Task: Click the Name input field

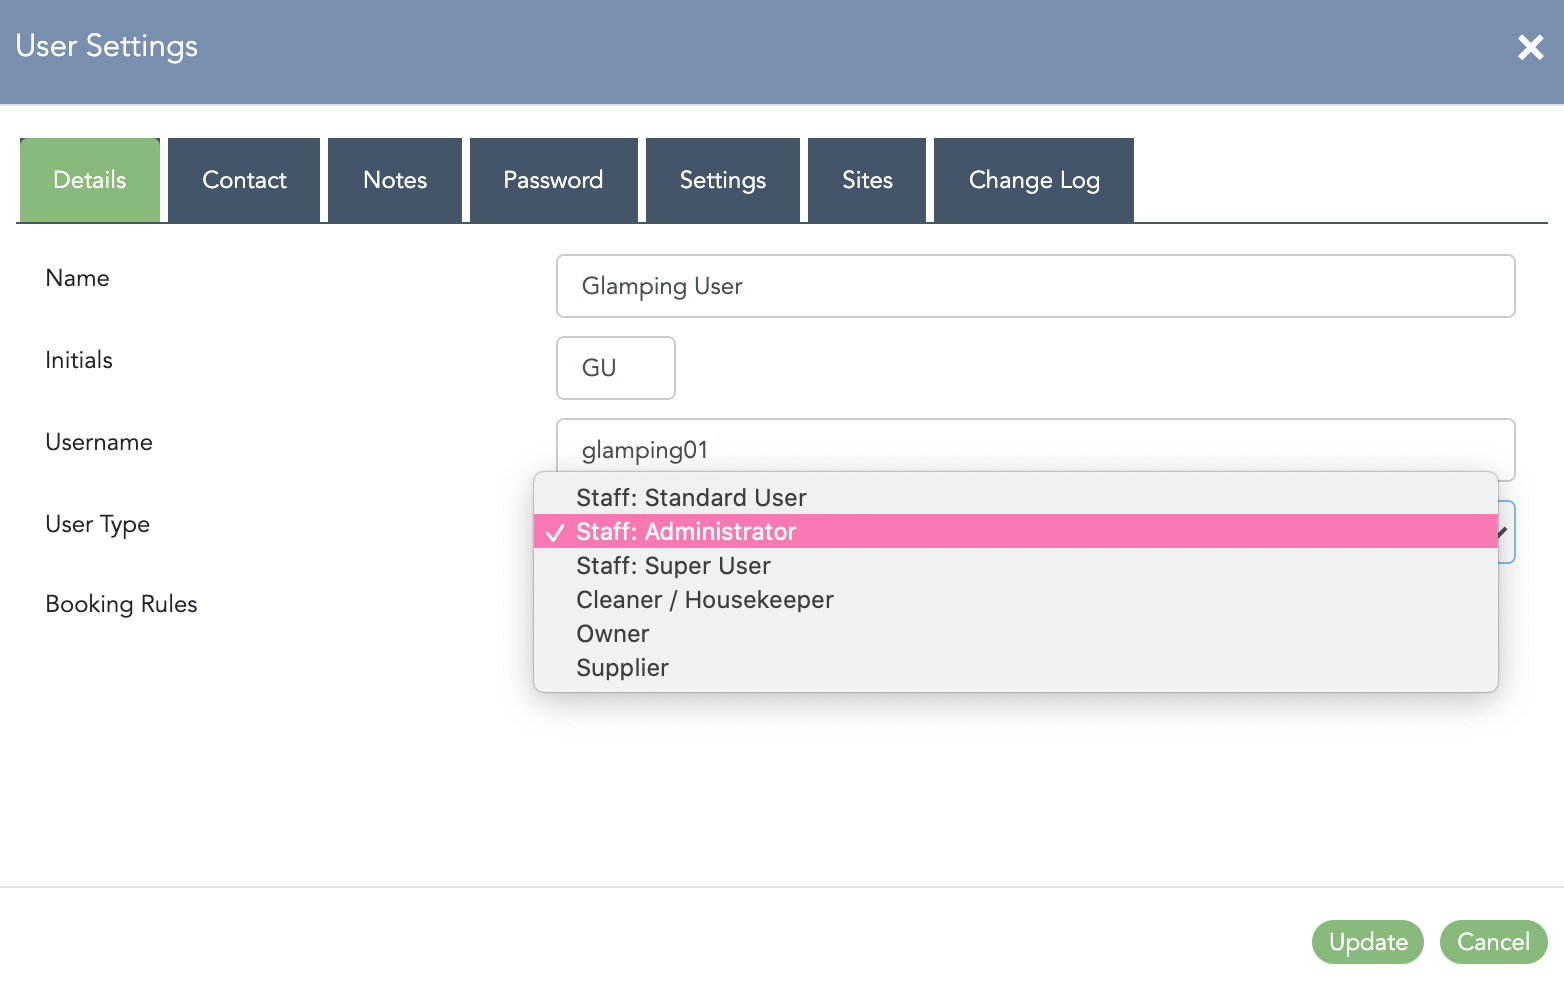Action: tap(1035, 286)
